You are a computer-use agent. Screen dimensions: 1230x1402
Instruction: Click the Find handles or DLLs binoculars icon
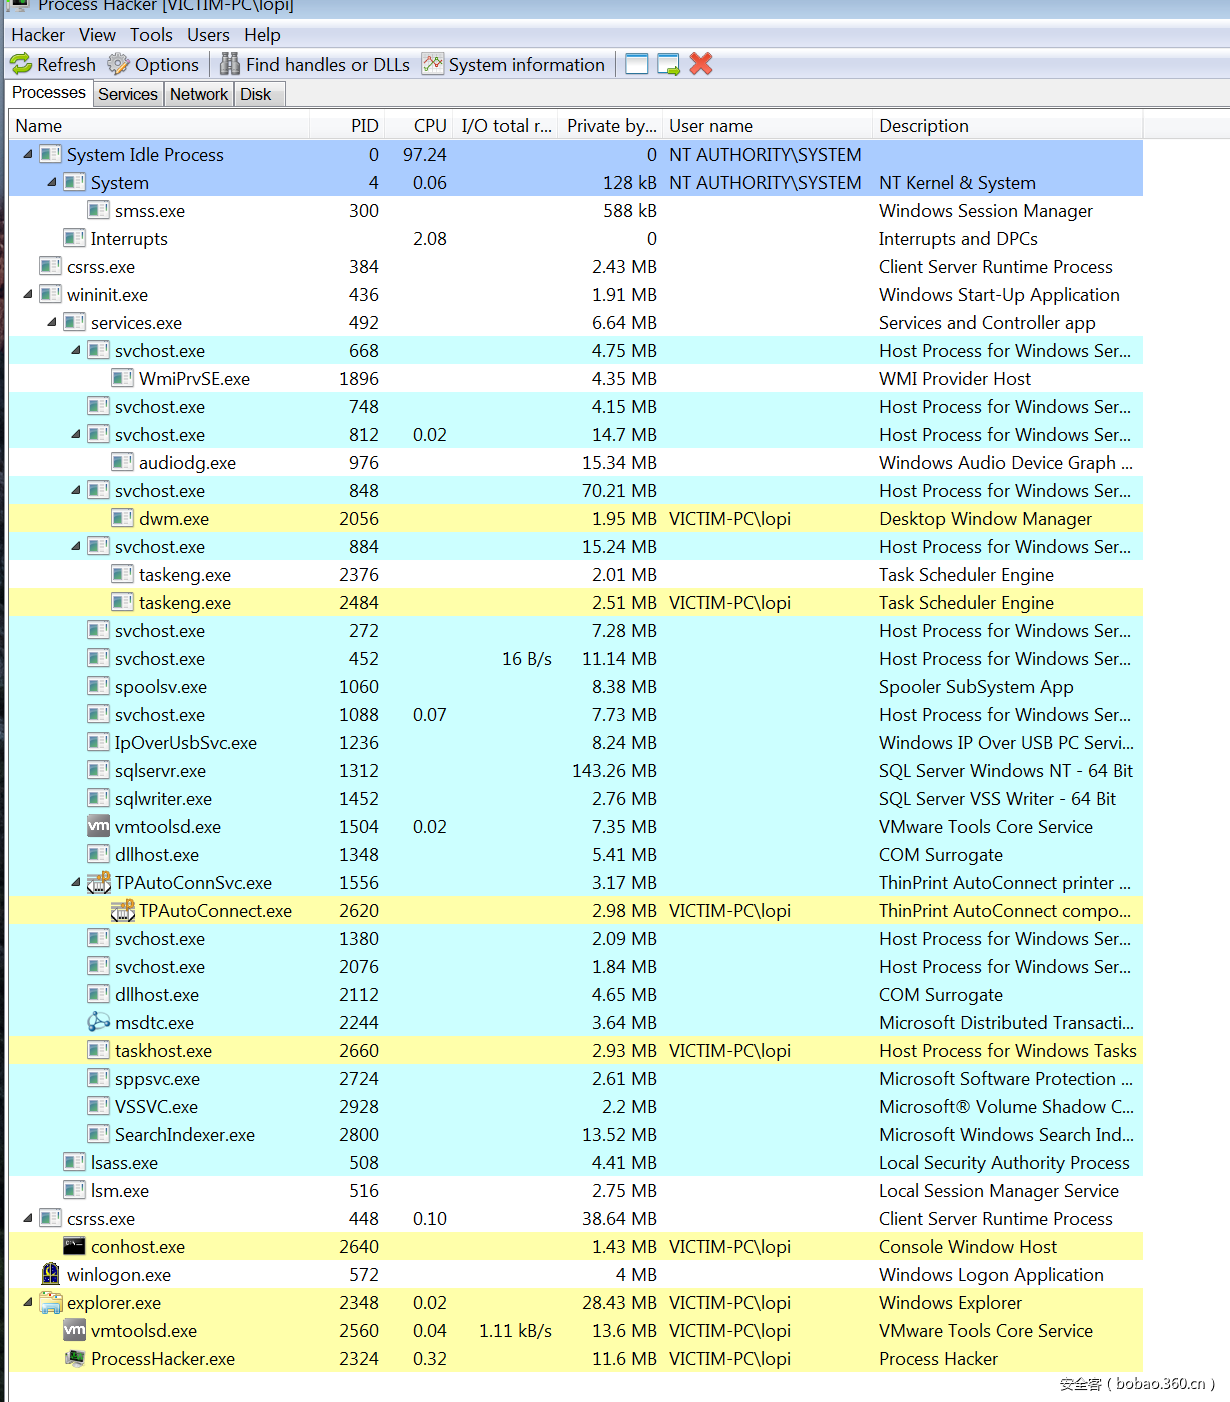[x=230, y=65]
